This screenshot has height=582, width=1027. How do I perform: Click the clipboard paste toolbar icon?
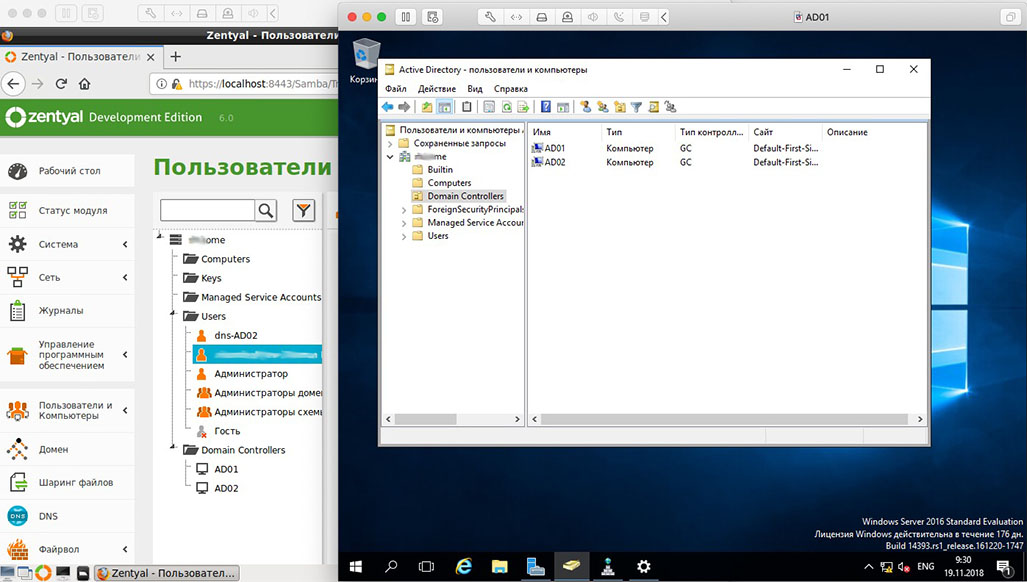[466, 107]
